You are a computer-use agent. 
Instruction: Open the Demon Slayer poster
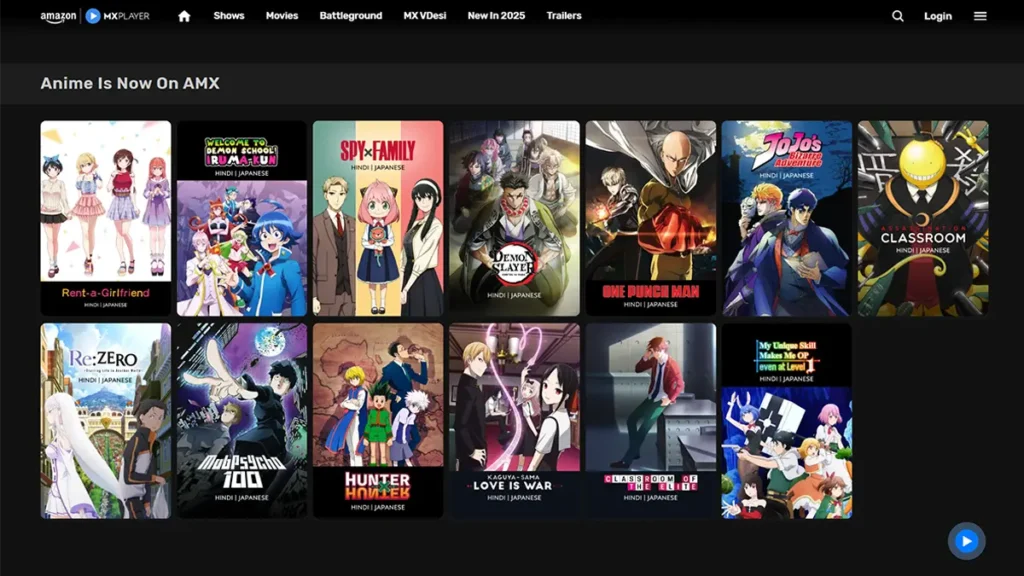[x=514, y=218]
